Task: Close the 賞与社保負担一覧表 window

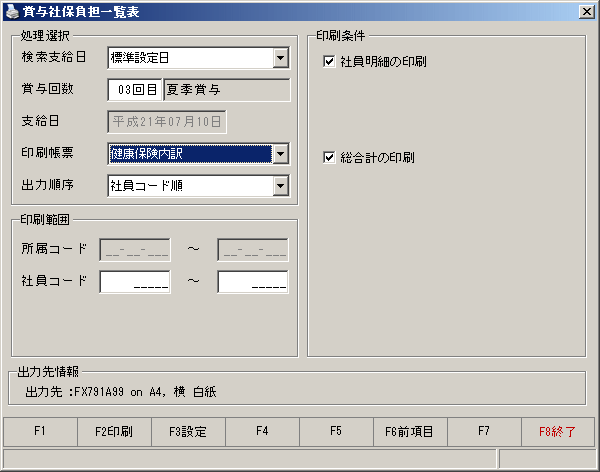Action: point(587,12)
